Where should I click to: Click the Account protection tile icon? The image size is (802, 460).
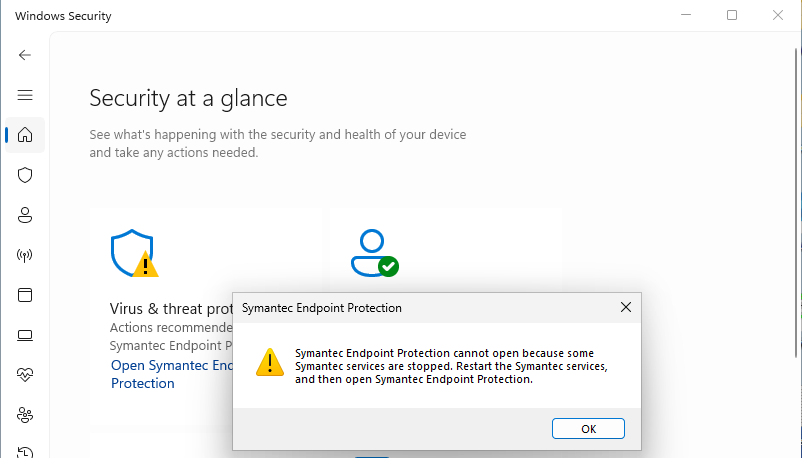[374, 253]
